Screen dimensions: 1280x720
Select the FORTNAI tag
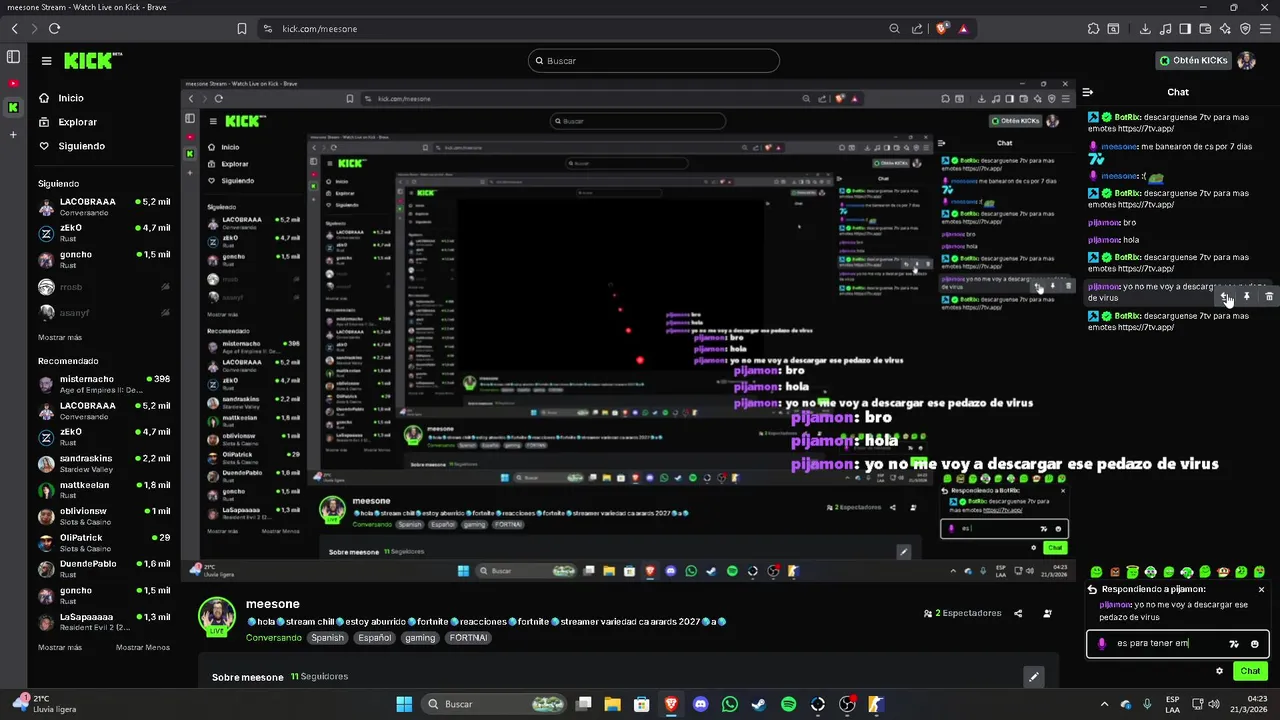pyautogui.click(x=468, y=638)
